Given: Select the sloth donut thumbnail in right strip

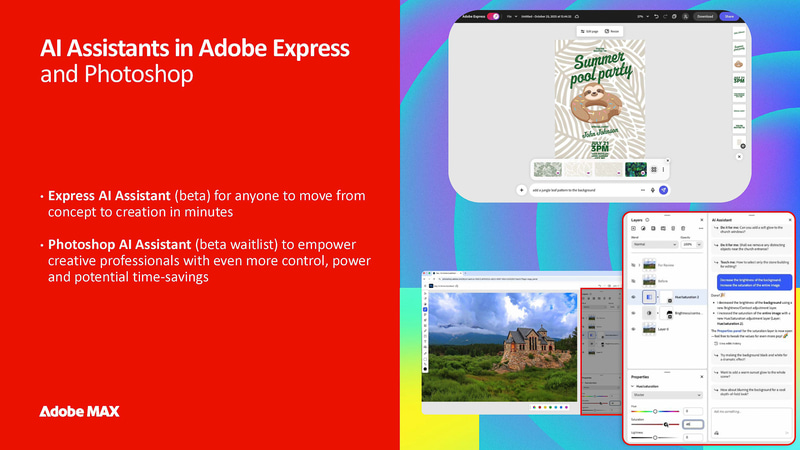Looking at the screenshot, I should click(739, 64).
